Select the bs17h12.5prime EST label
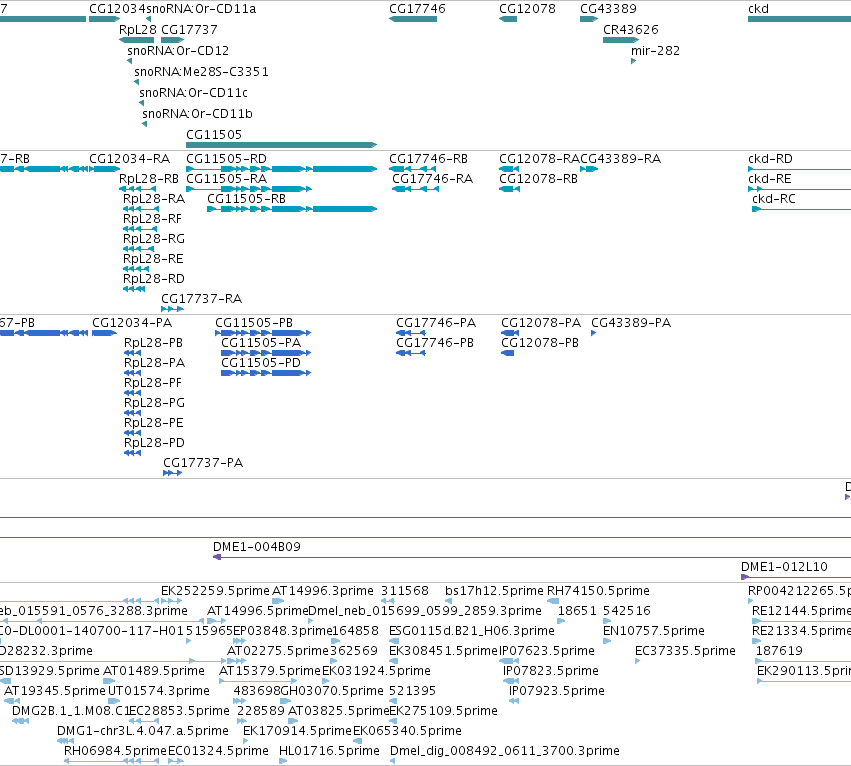The height and width of the screenshot is (766, 851). [x=494, y=591]
